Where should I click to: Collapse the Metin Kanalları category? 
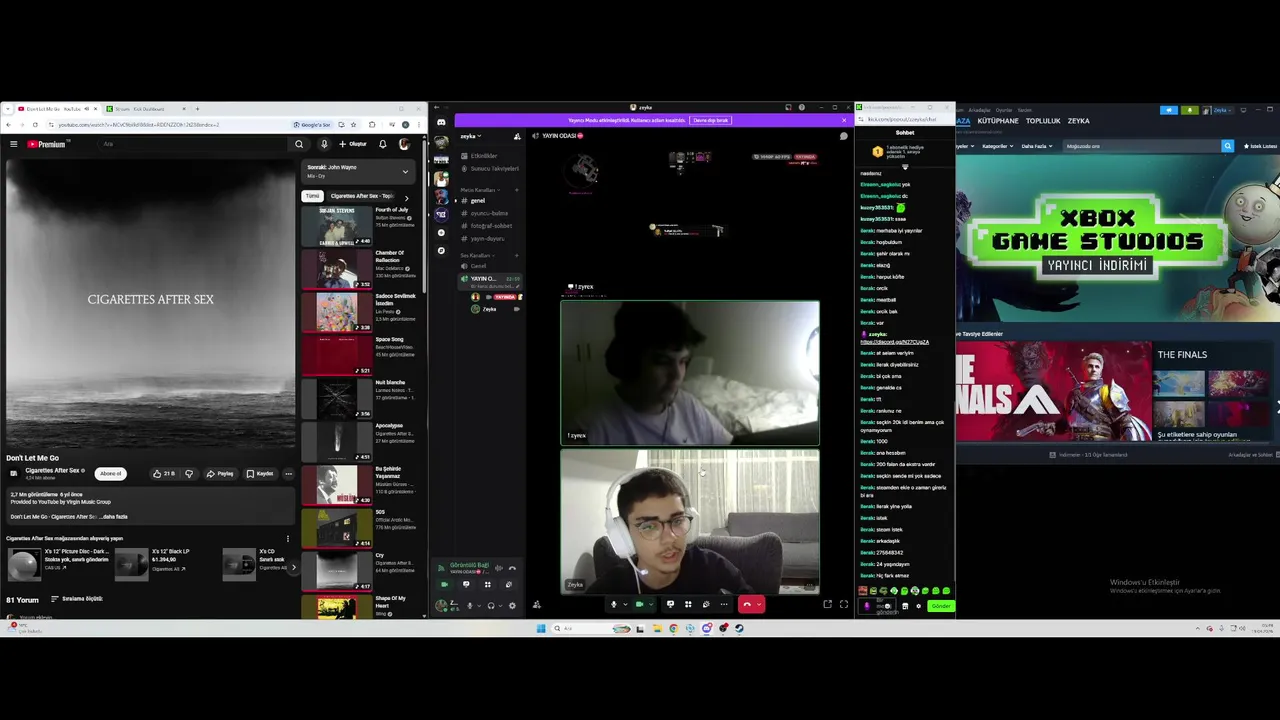478,189
